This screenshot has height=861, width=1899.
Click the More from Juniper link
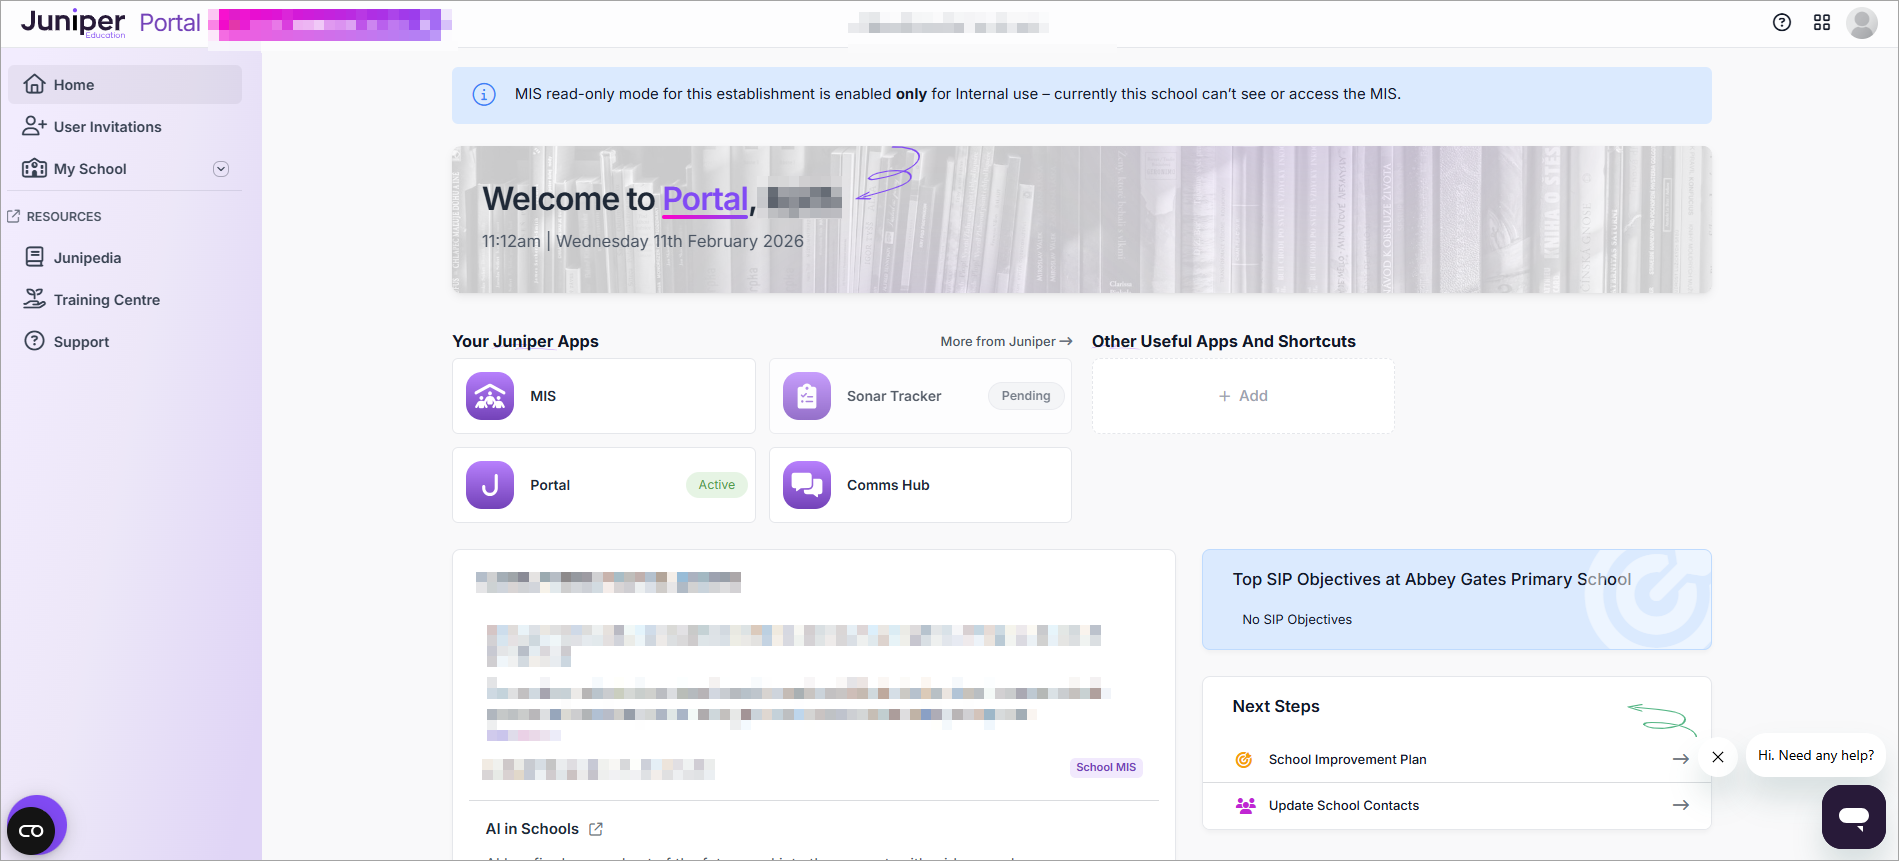tap(1005, 342)
